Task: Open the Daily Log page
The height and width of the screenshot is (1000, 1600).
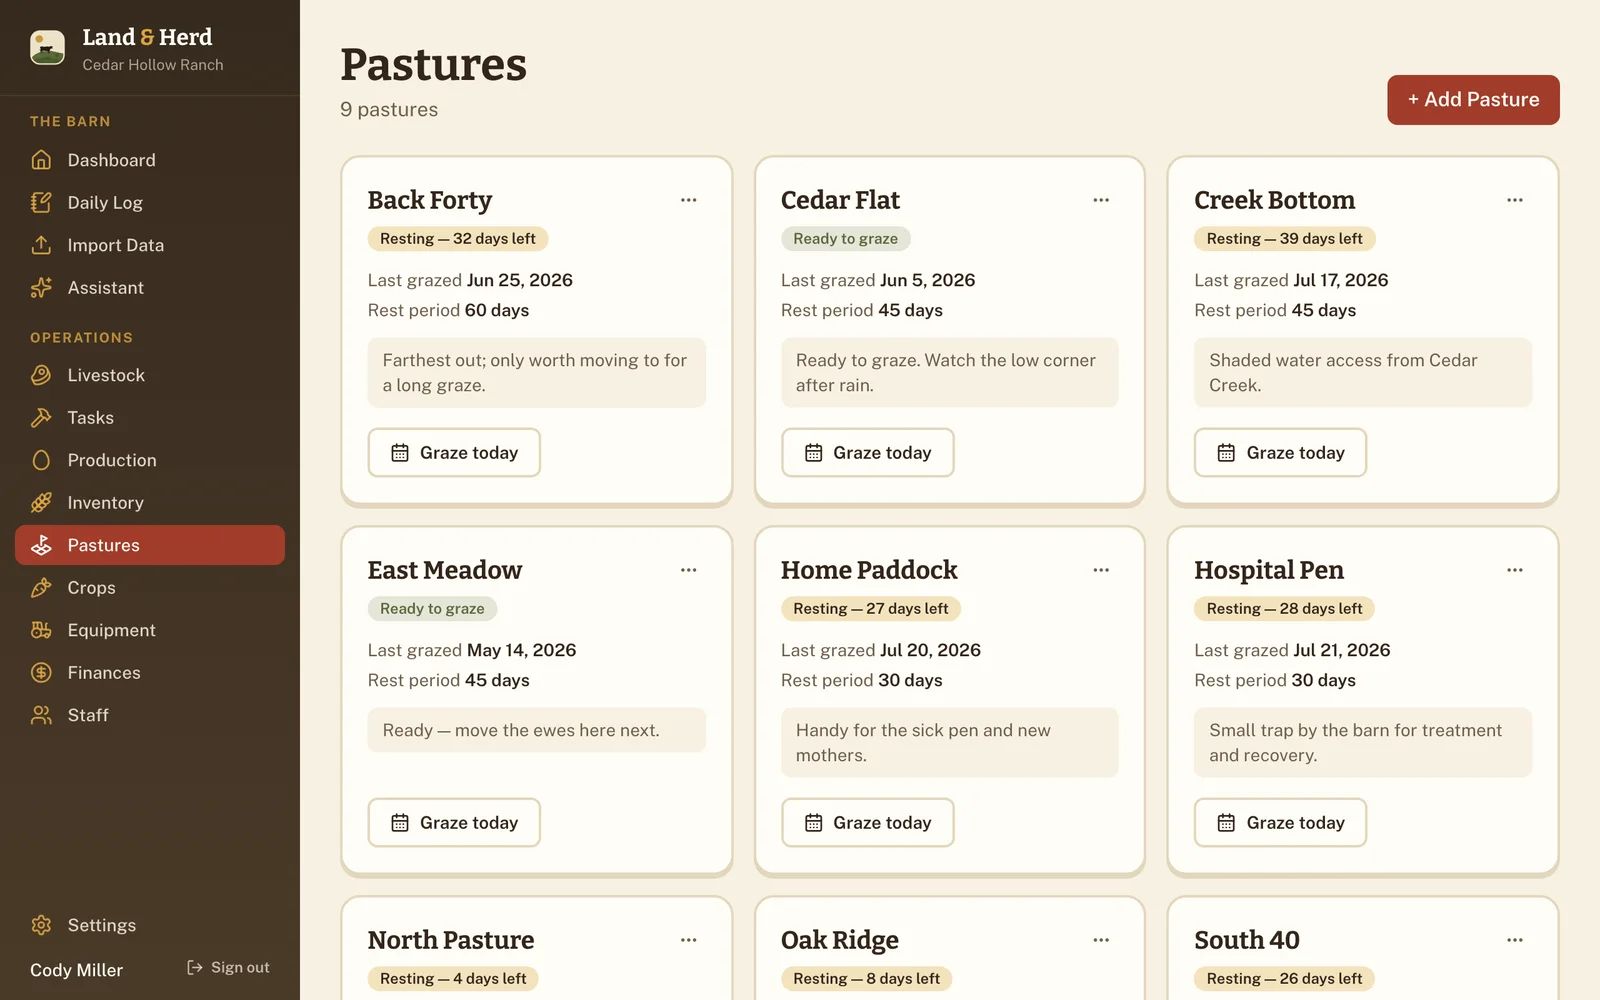Action: tap(150, 202)
